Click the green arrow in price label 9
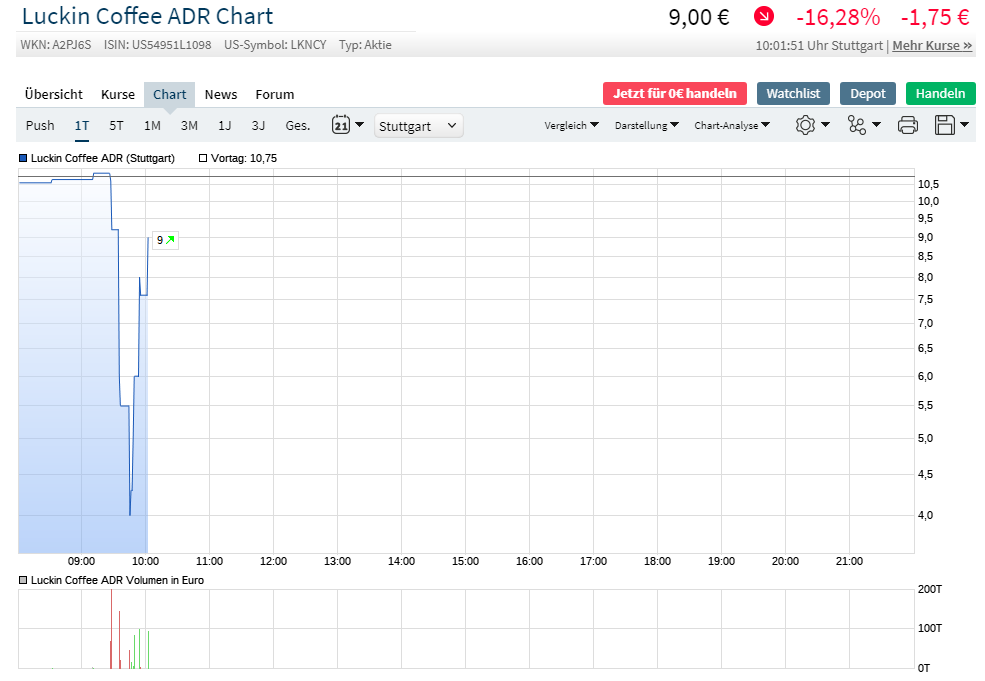985x681 pixels. tap(170, 240)
